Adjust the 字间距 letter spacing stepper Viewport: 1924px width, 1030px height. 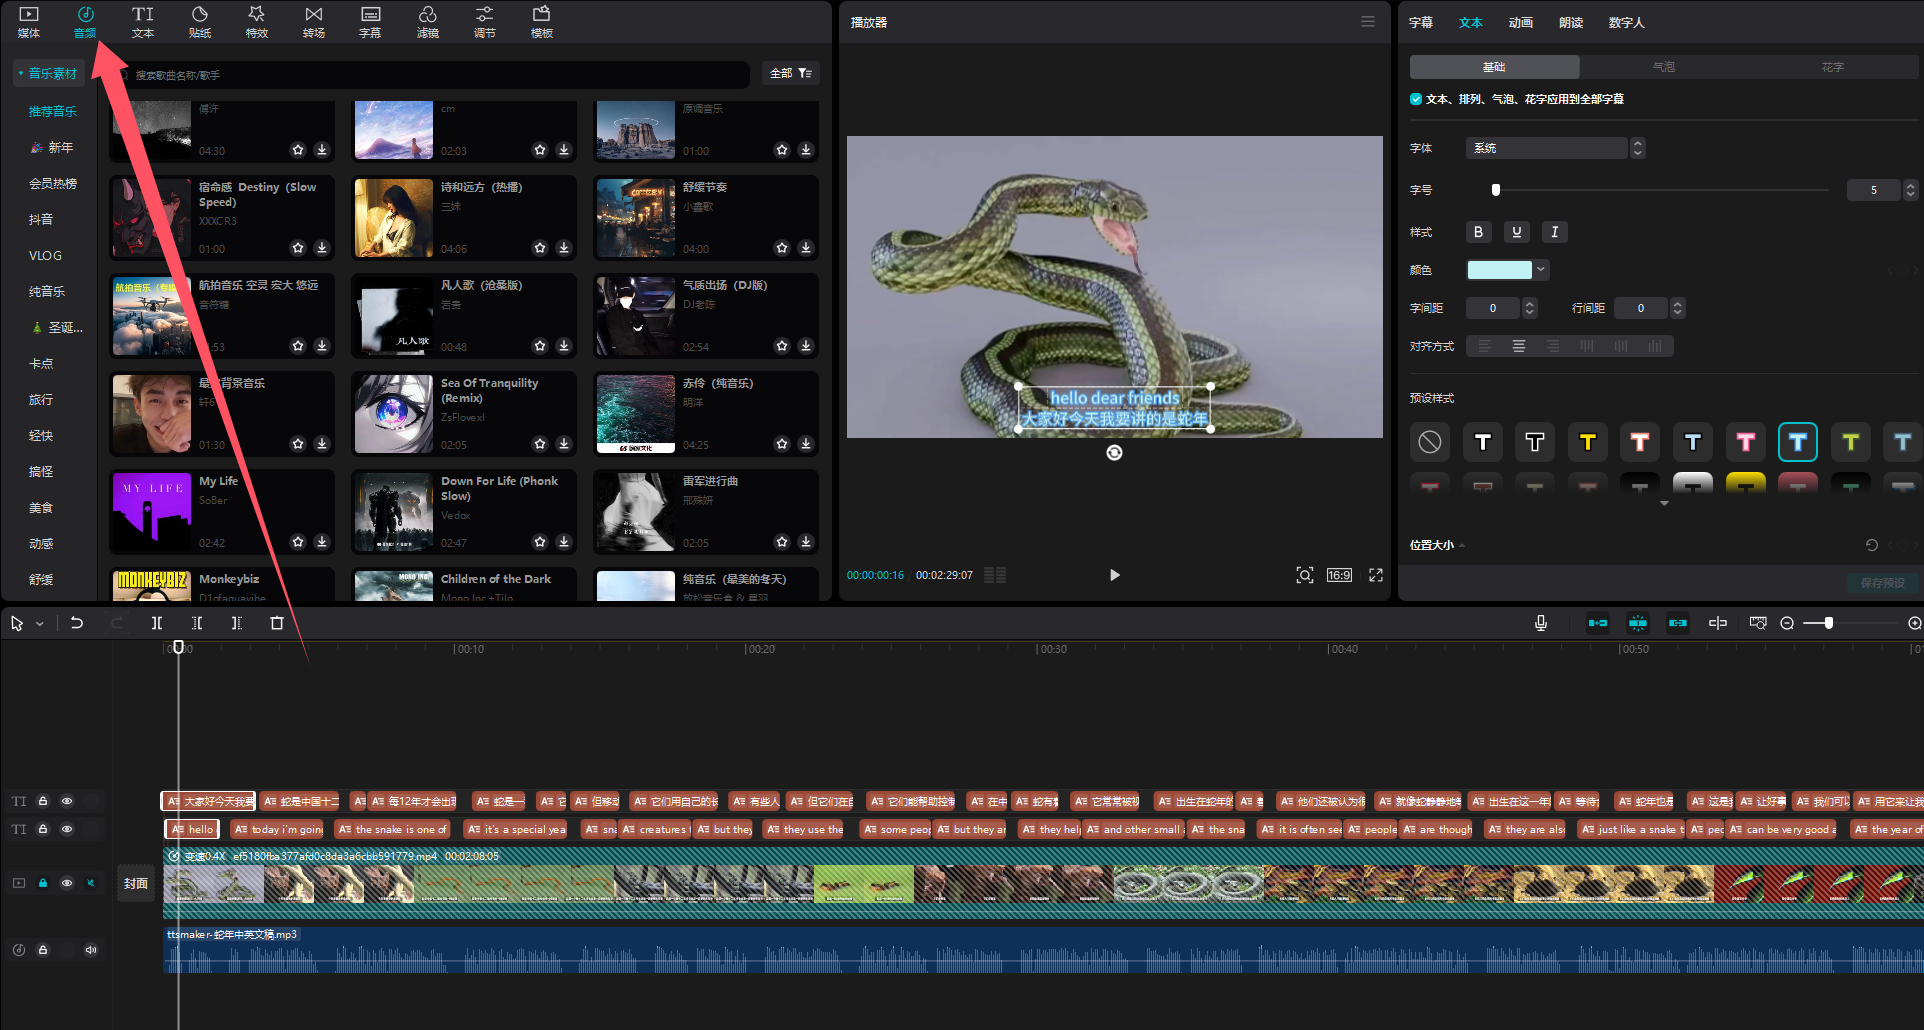pyautogui.click(x=1529, y=308)
